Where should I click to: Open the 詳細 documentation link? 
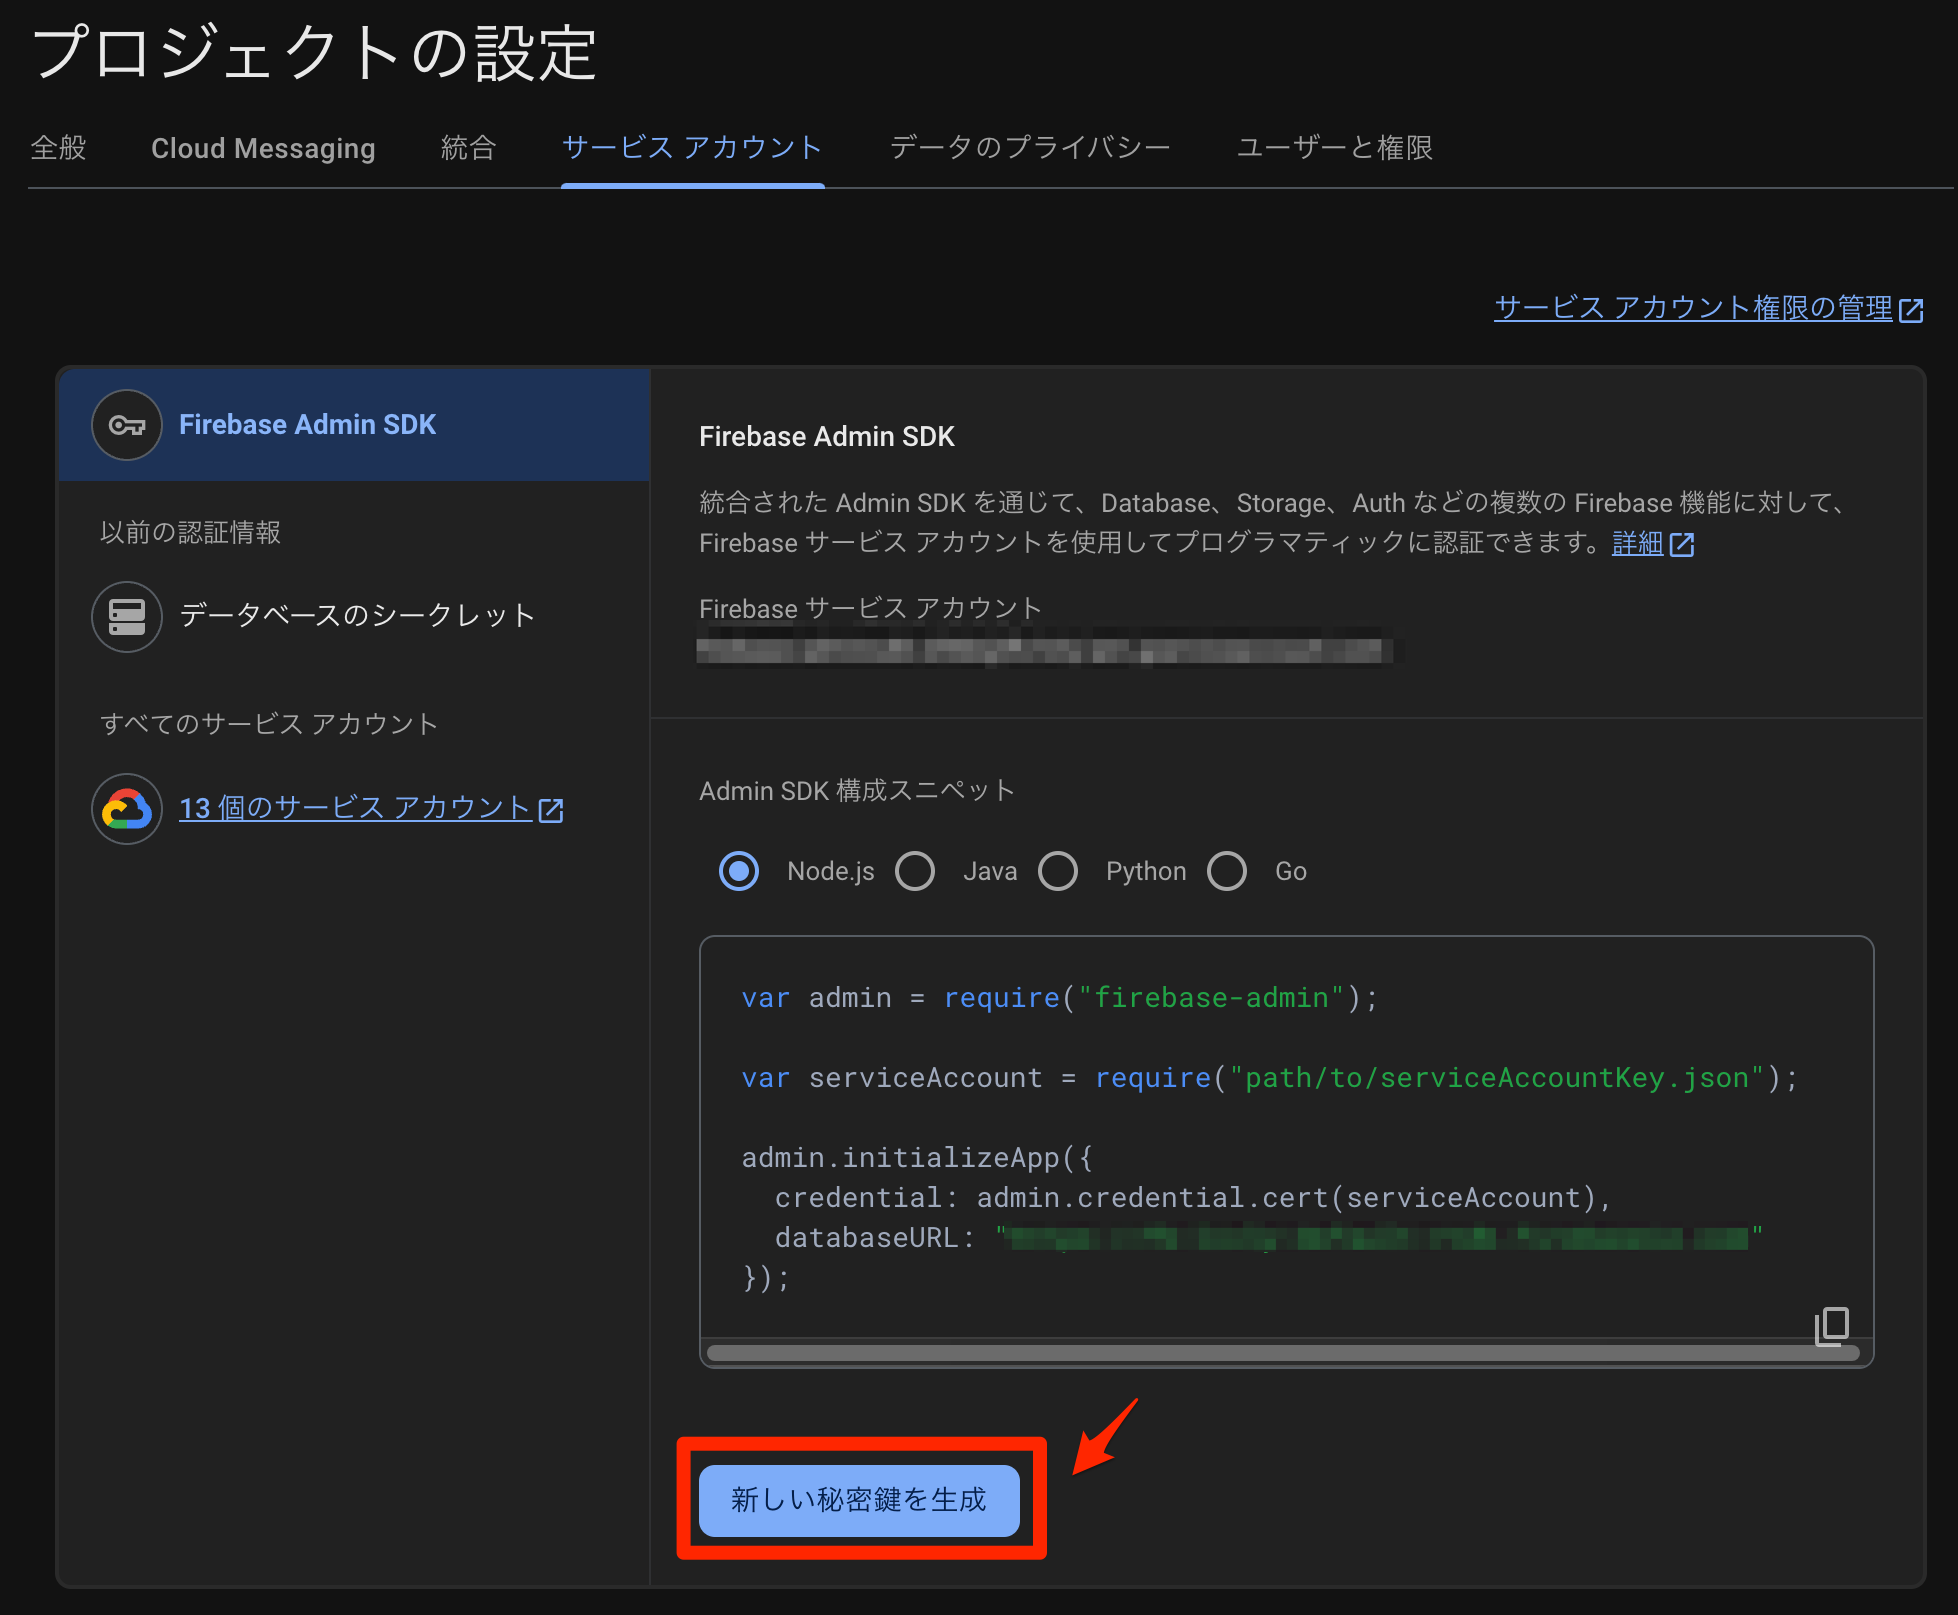click(1636, 543)
